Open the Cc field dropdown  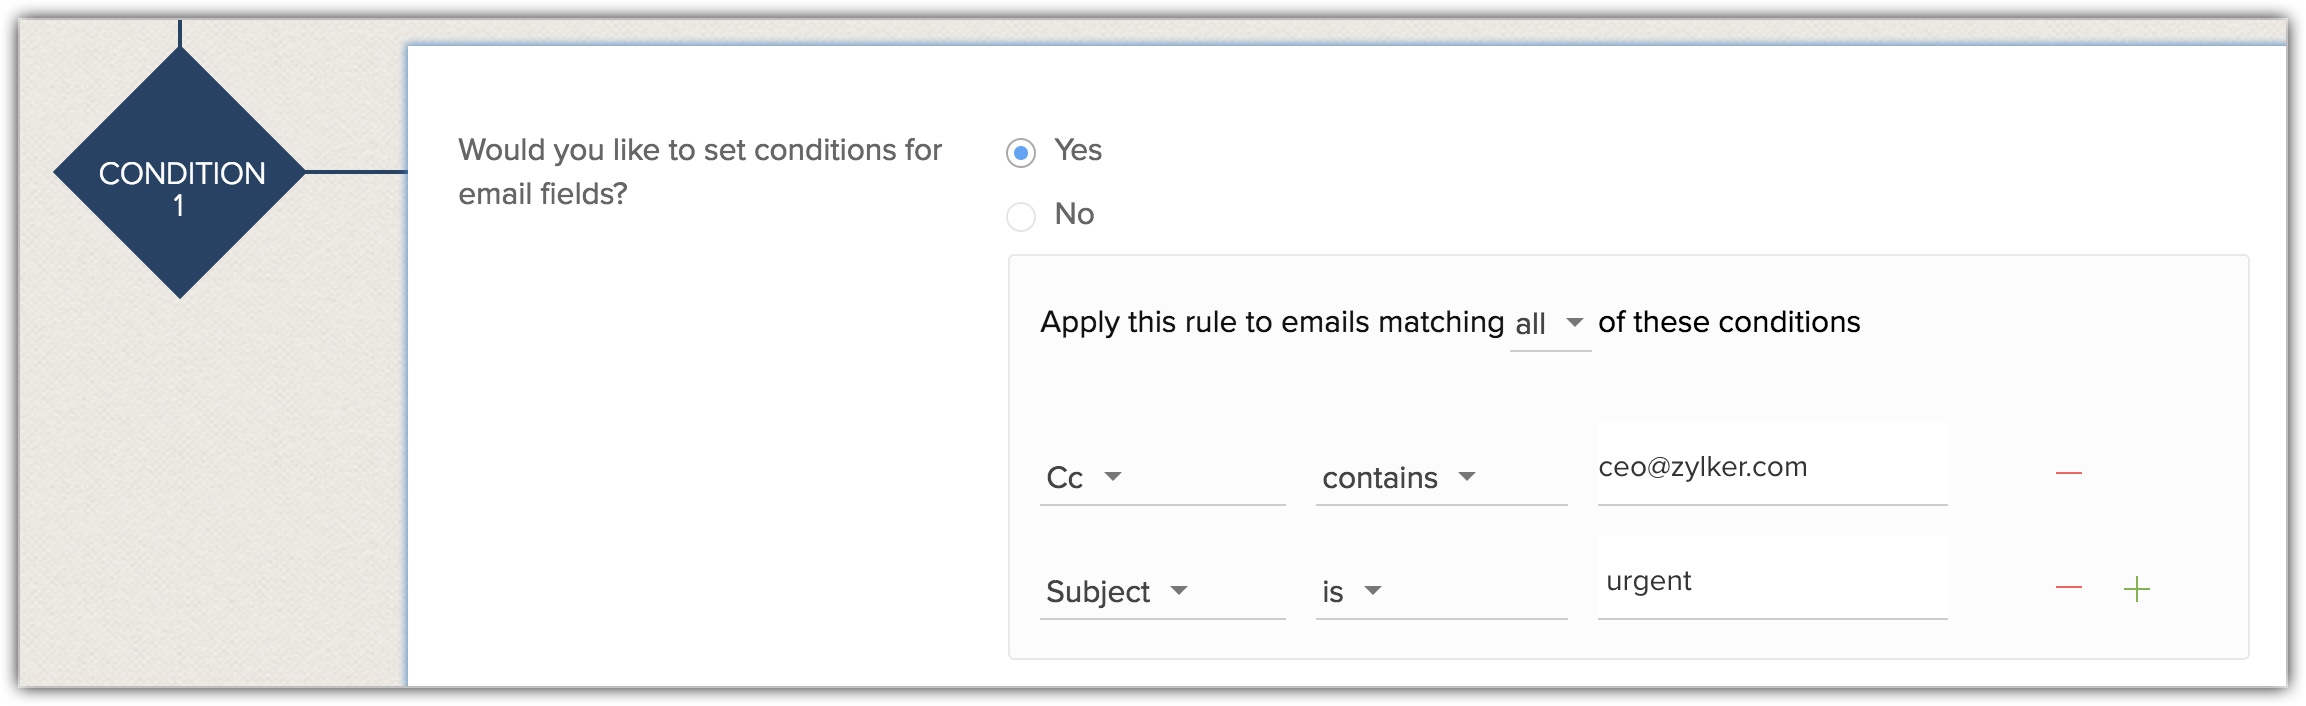tap(1162, 478)
